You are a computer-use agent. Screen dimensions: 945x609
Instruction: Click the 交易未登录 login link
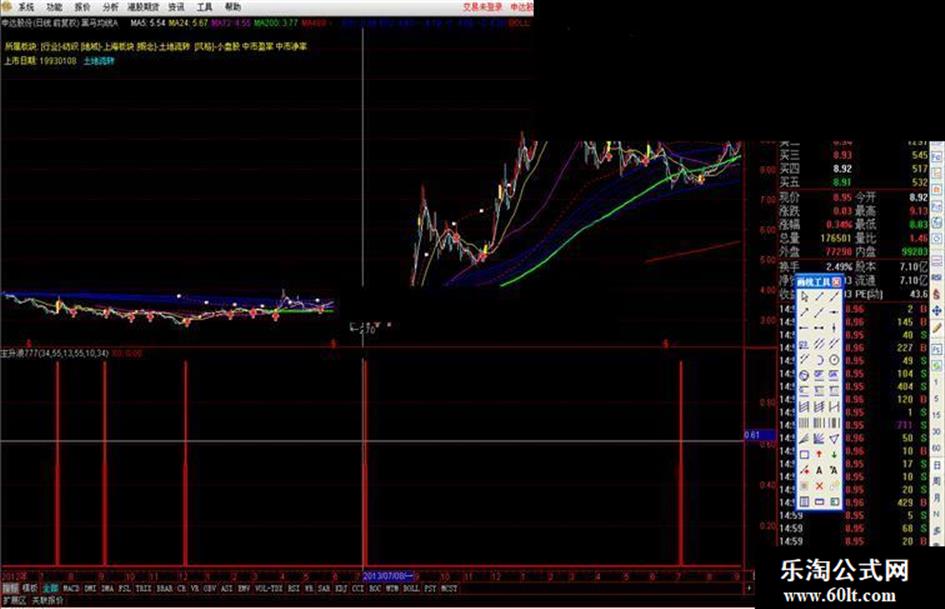click(x=483, y=7)
